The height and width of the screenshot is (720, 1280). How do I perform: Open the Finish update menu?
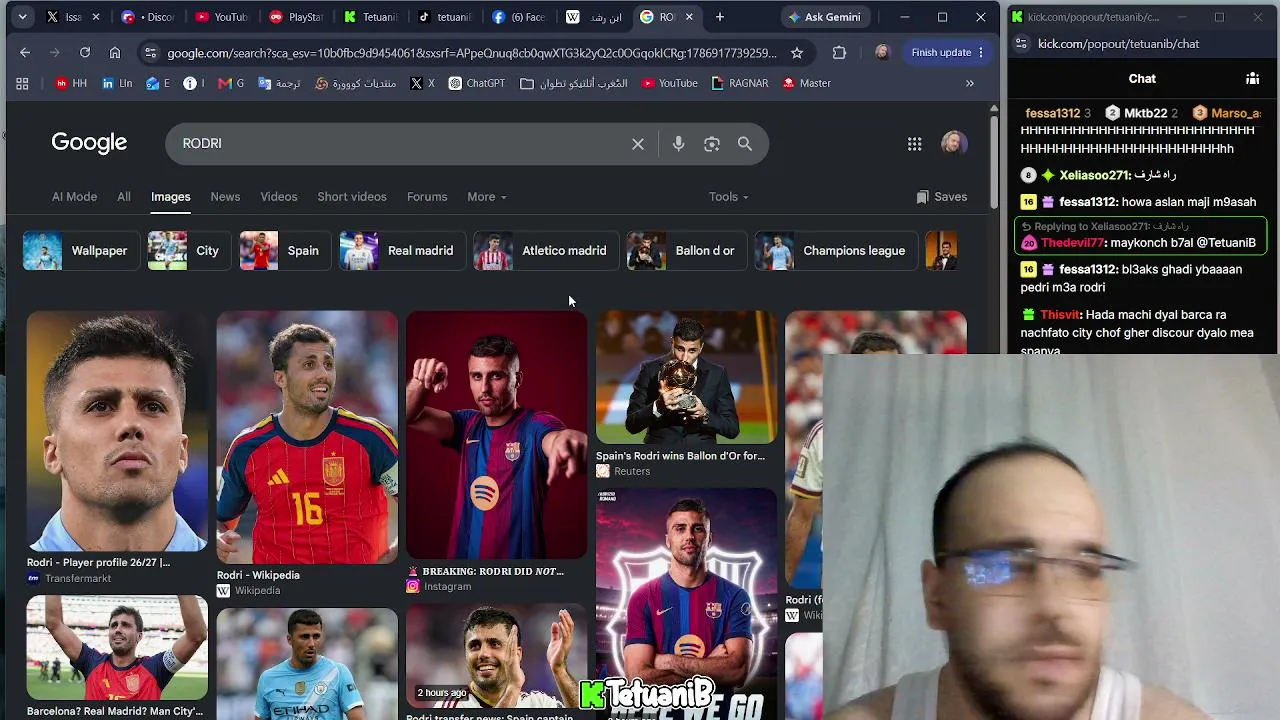[x=948, y=53]
